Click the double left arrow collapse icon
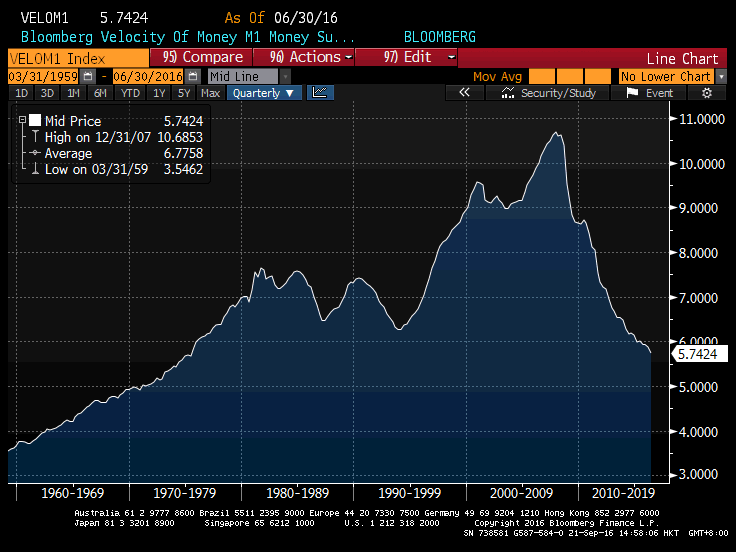This screenshot has height=552, width=736. point(464,93)
